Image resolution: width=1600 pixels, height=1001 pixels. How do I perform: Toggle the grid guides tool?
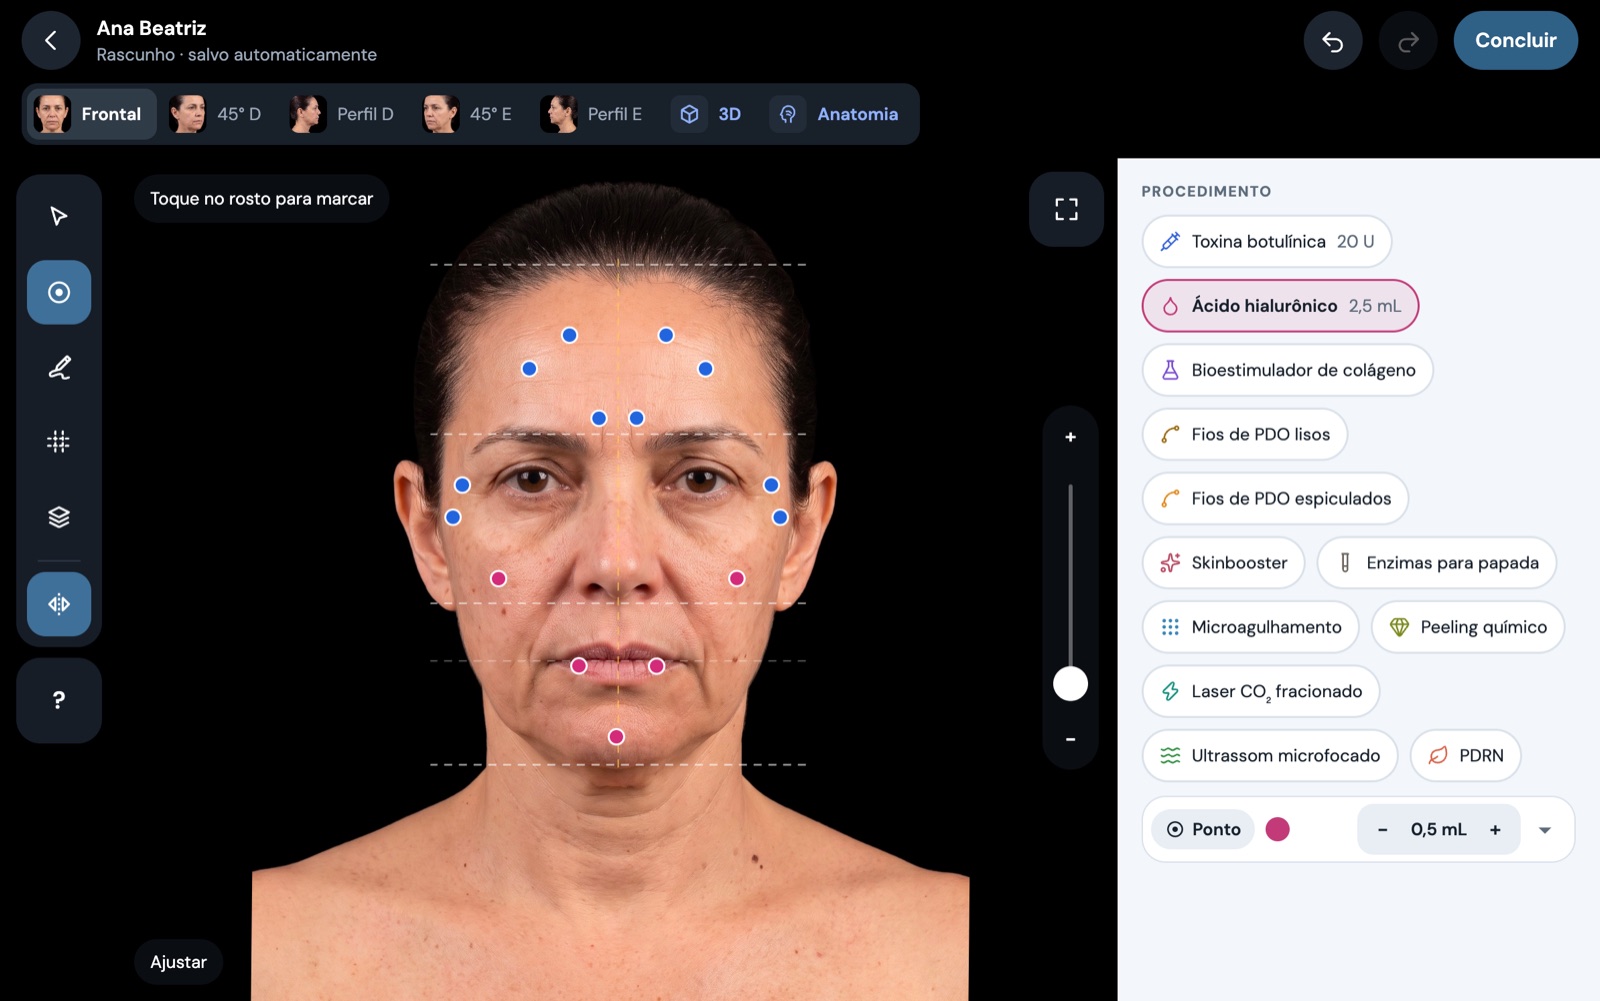pyautogui.click(x=59, y=441)
